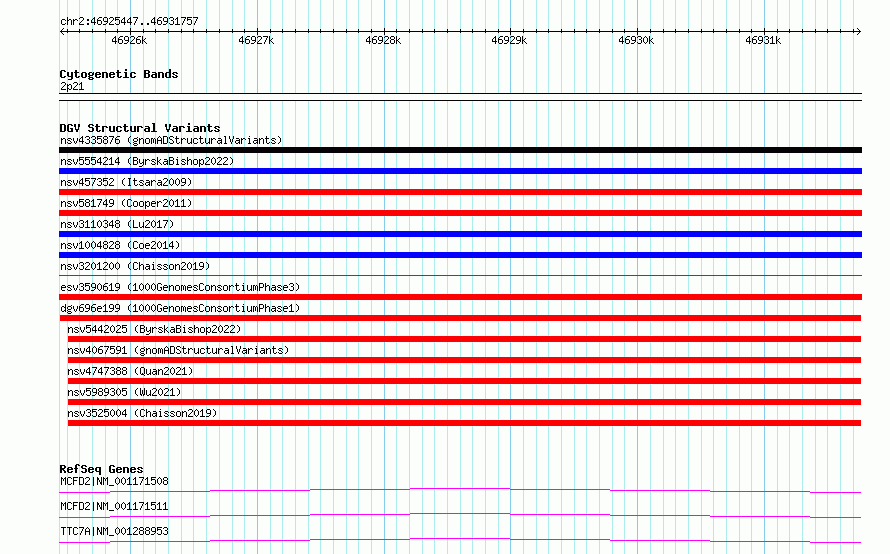Open nsv4067591 gnomADStructuralVariants entry
This screenshot has width=890, height=554.
178,350
